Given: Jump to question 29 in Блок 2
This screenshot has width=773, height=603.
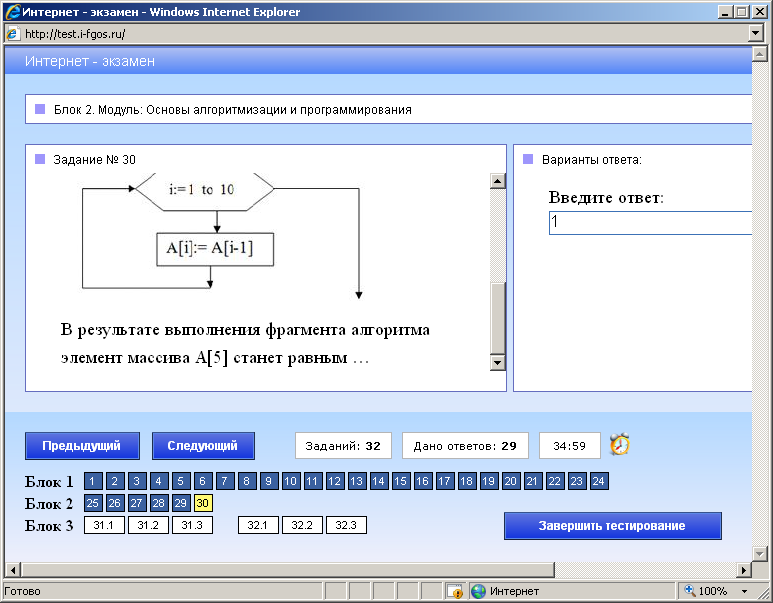Looking at the screenshot, I should [x=181, y=503].
